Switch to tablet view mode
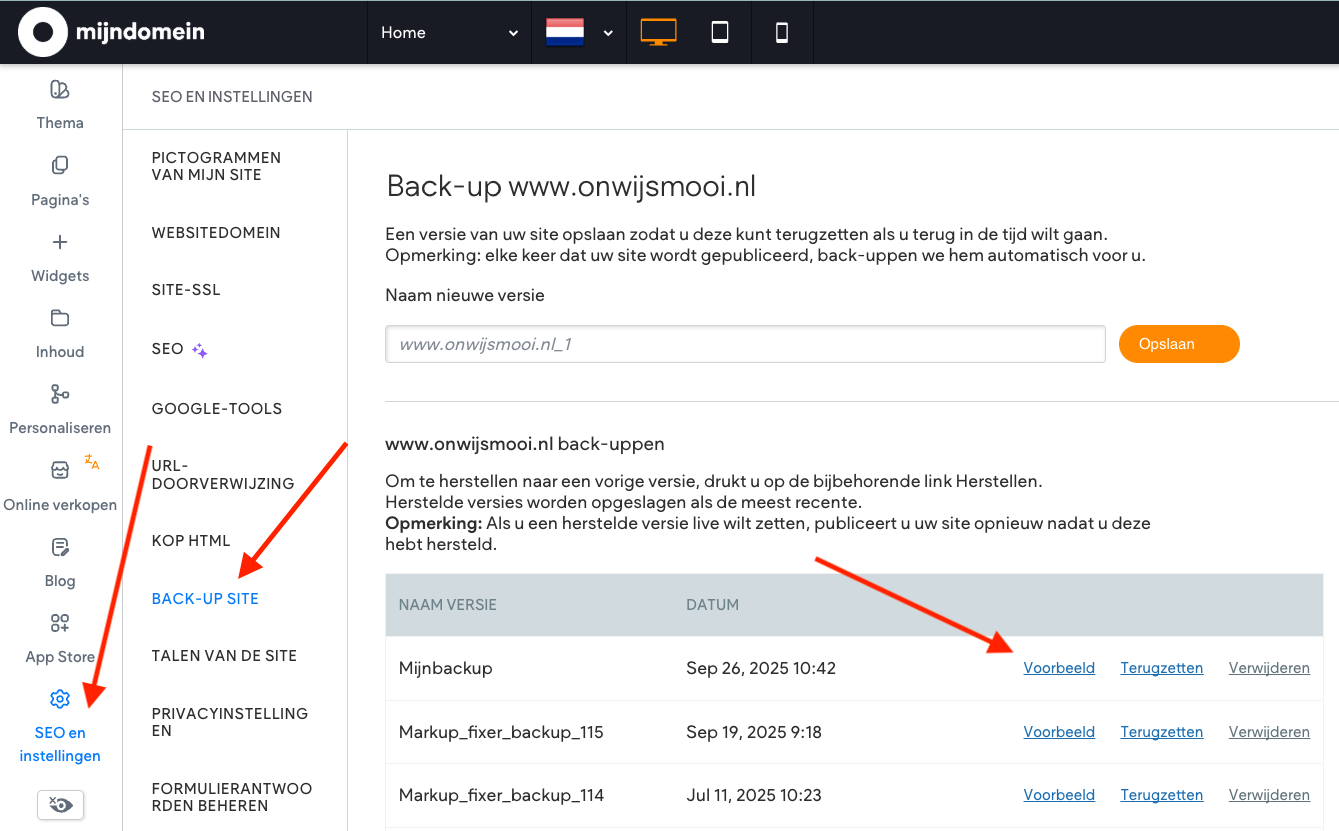Image resolution: width=1339 pixels, height=831 pixels. pos(720,32)
